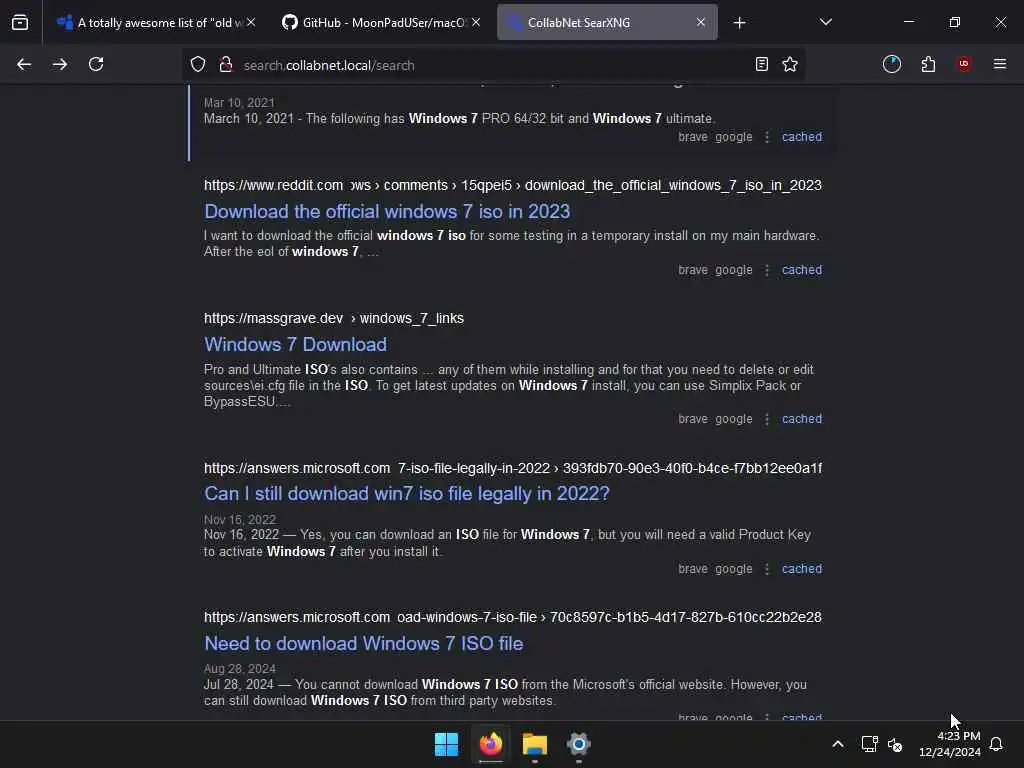
Task: Click the massgrave.dev windows_7_links URL
Action: click(334, 318)
